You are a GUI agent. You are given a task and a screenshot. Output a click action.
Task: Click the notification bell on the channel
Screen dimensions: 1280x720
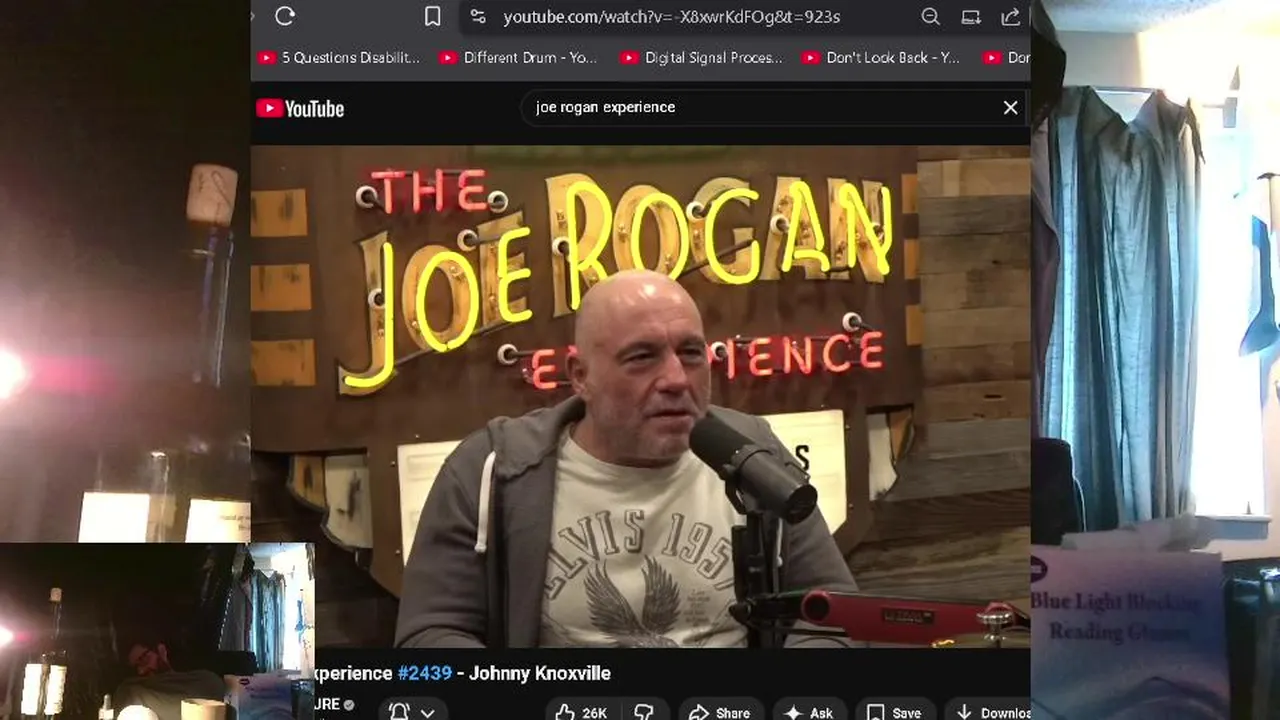tap(398, 712)
